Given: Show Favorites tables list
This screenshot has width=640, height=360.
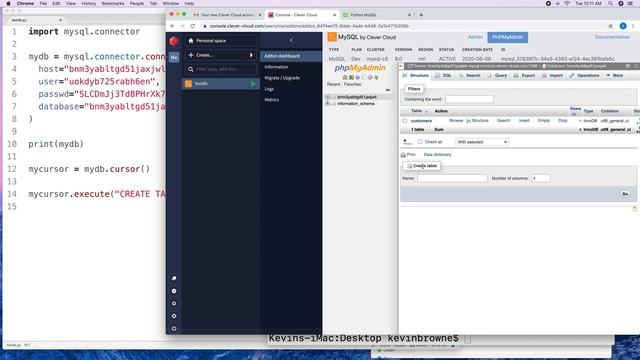Looking at the screenshot, I should (352, 84).
